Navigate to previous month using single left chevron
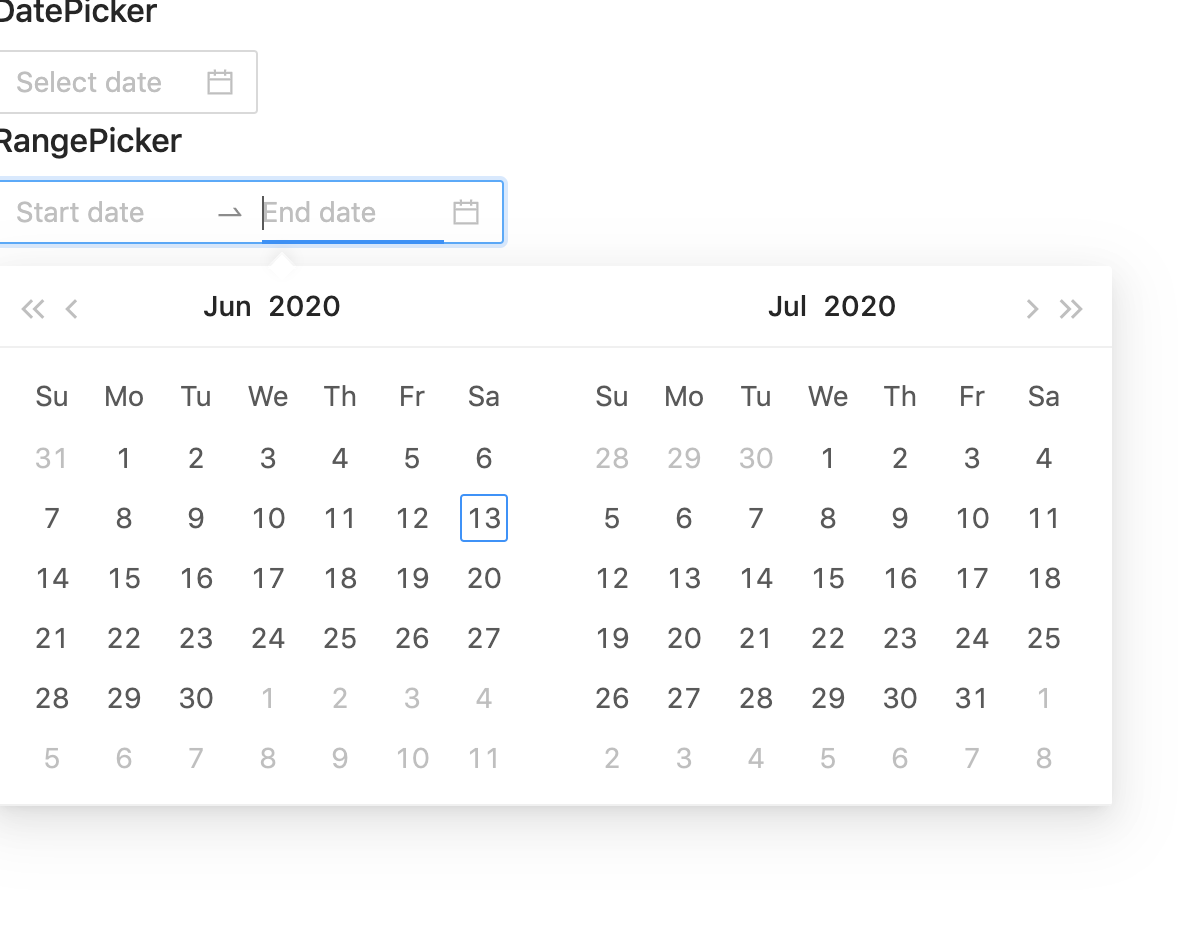This screenshot has height=952, width=1182. pyautogui.click(x=70, y=308)
